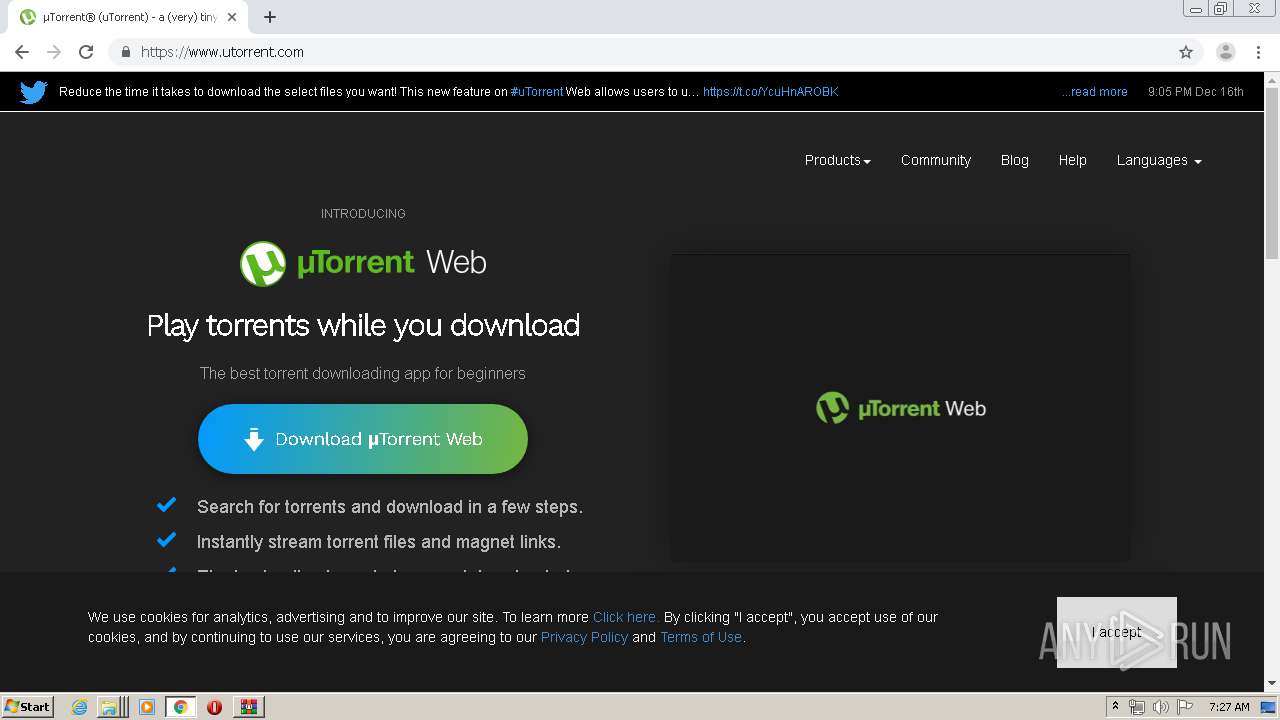Click the padlock site info icon
1280x720 pixels.
[x=125, y=52]
